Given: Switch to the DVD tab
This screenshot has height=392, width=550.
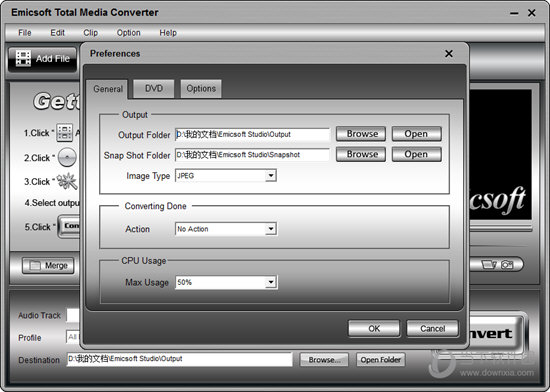Looking at the screenshot, I should coord(154,88).
